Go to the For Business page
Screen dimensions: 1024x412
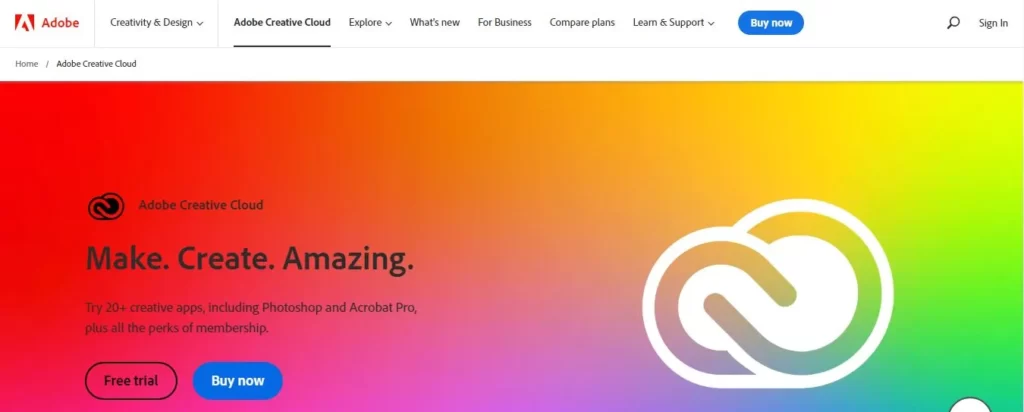pyautogui.click(x=504, y=23)
